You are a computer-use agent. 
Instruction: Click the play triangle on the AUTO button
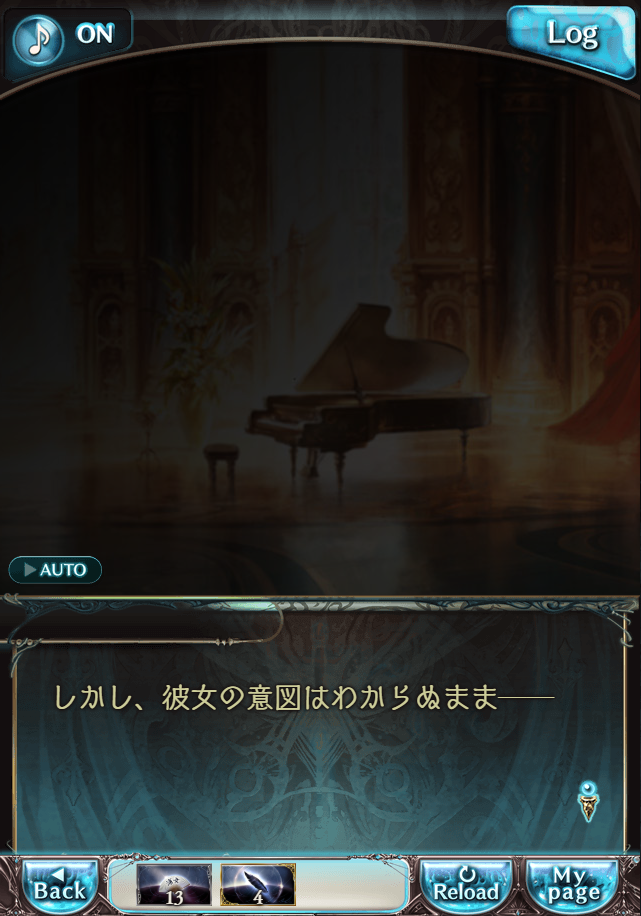pos(30,570)
